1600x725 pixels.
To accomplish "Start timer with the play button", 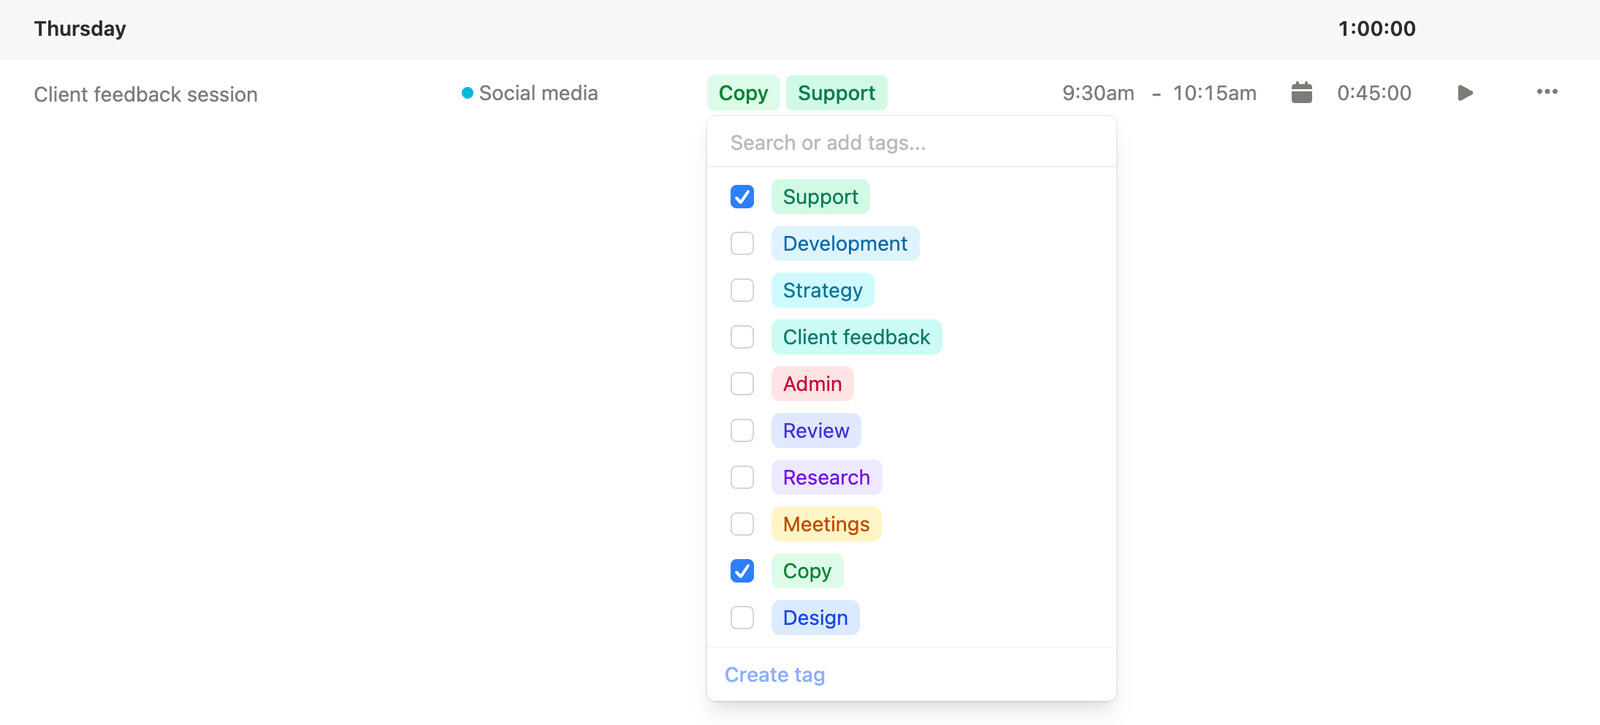I will click(1465, 93).
